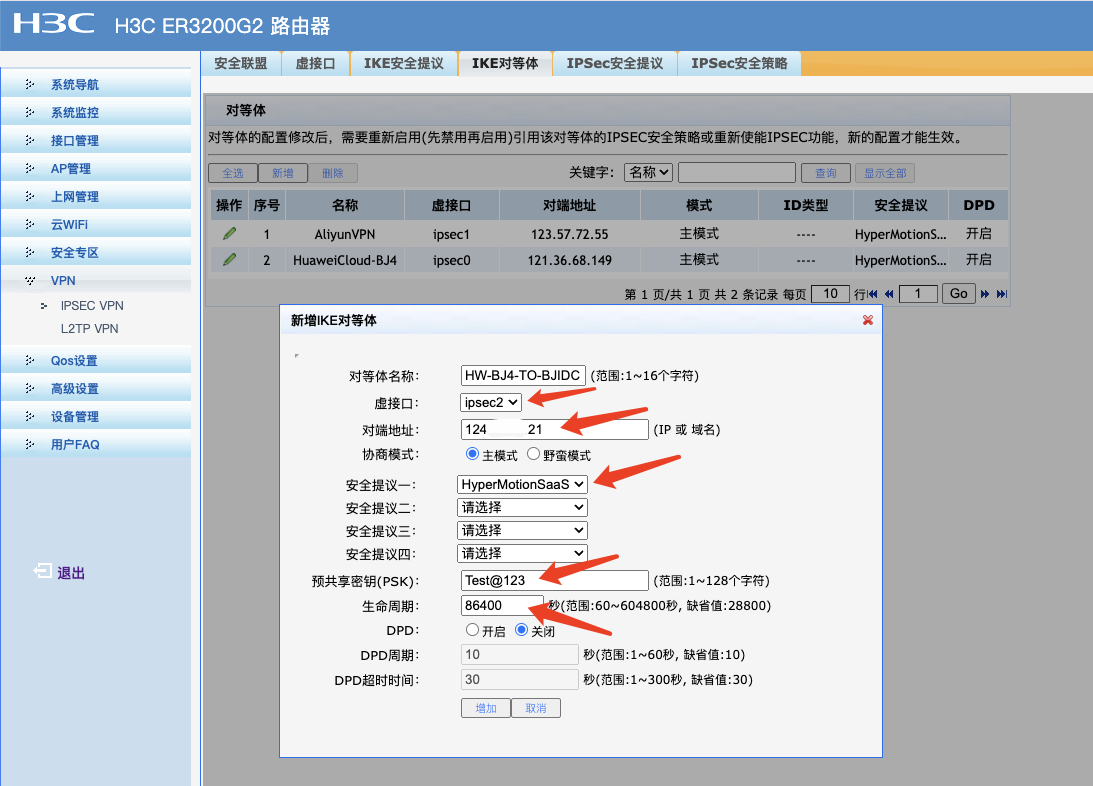1093x786 pixels.
Task: Click the 删除 button
Action: coord(333,173)
